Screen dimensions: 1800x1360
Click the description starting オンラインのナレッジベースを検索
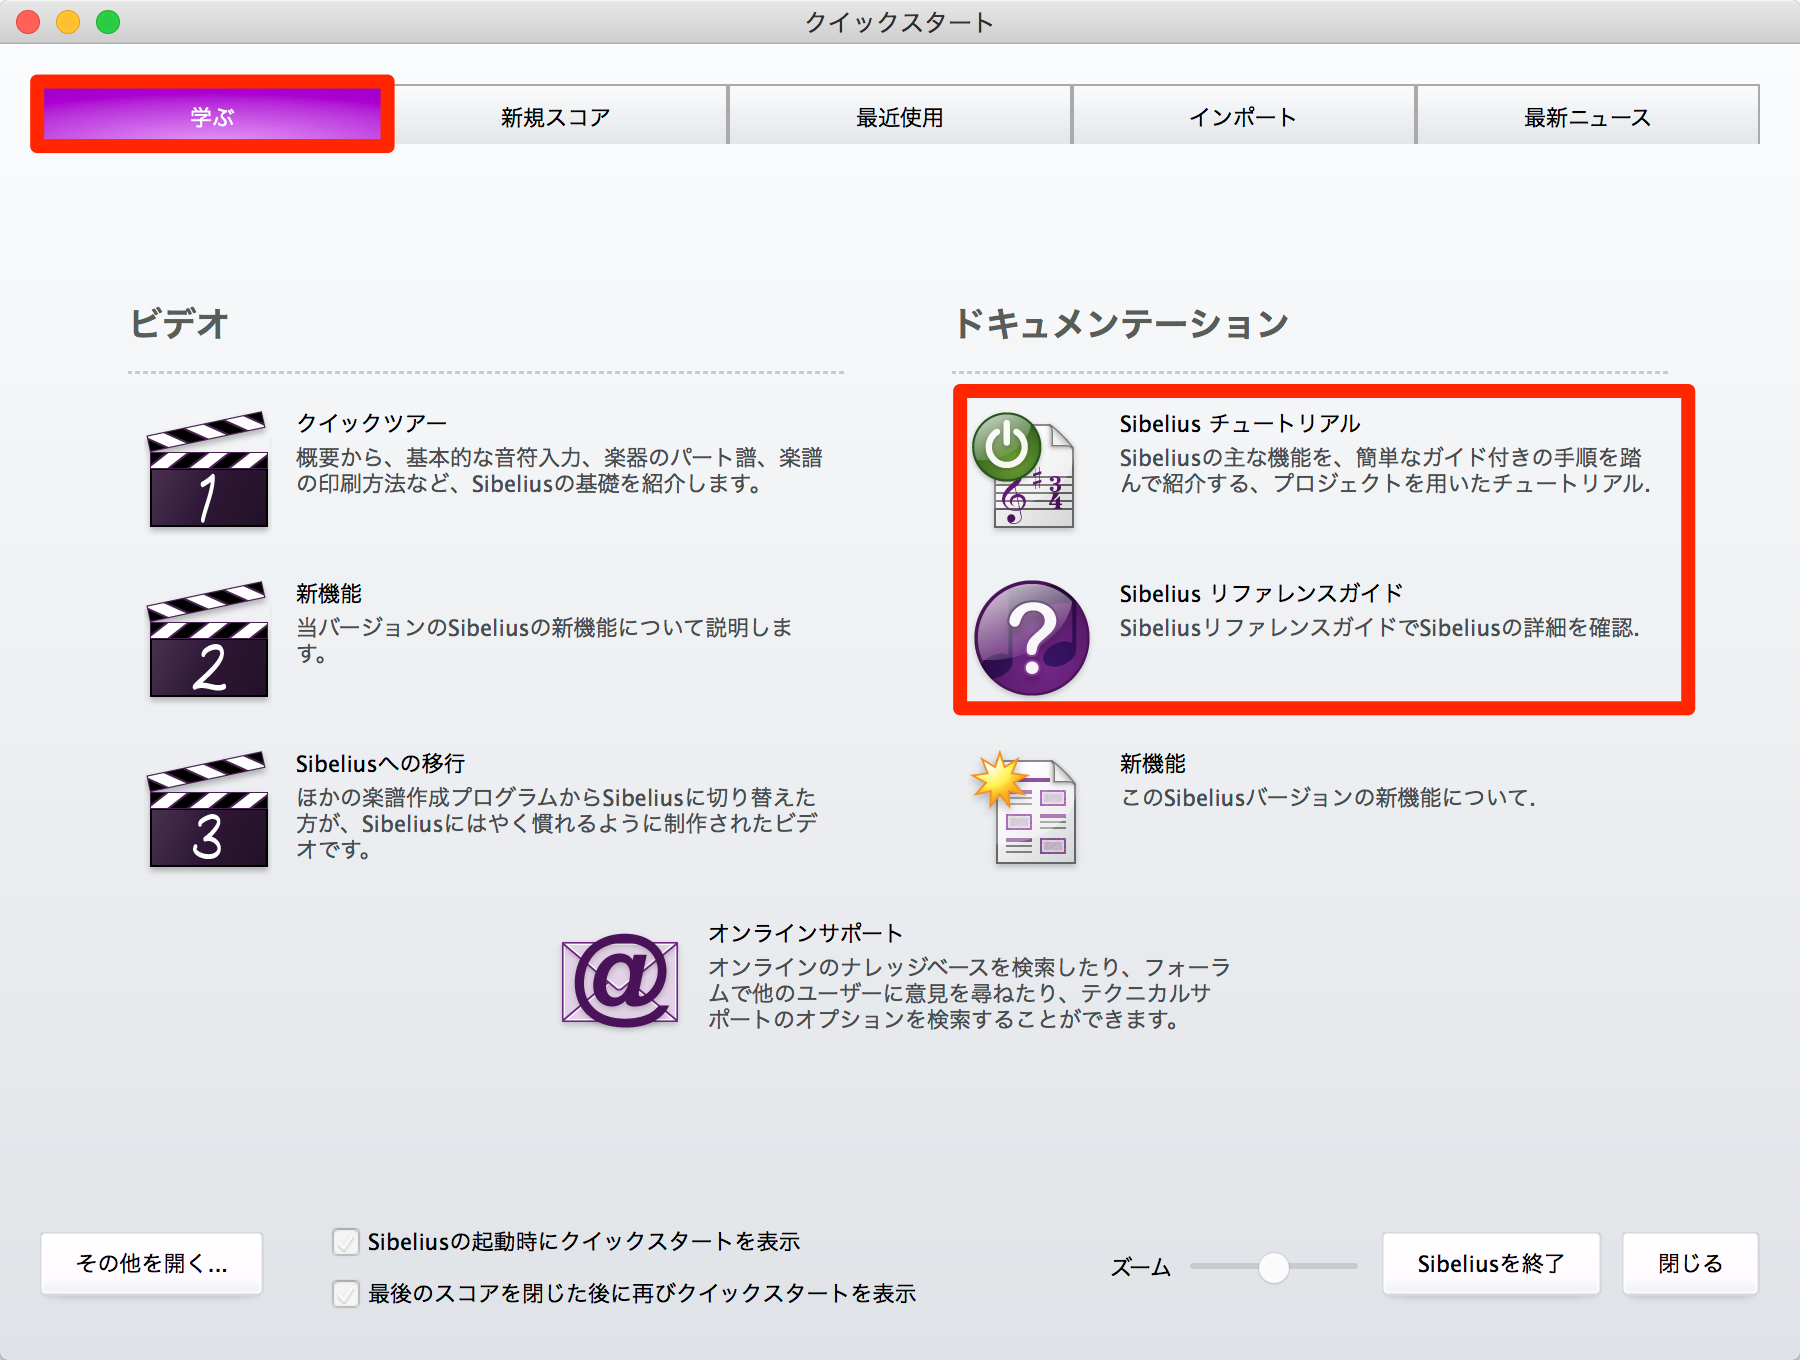[x=969, y=993]
